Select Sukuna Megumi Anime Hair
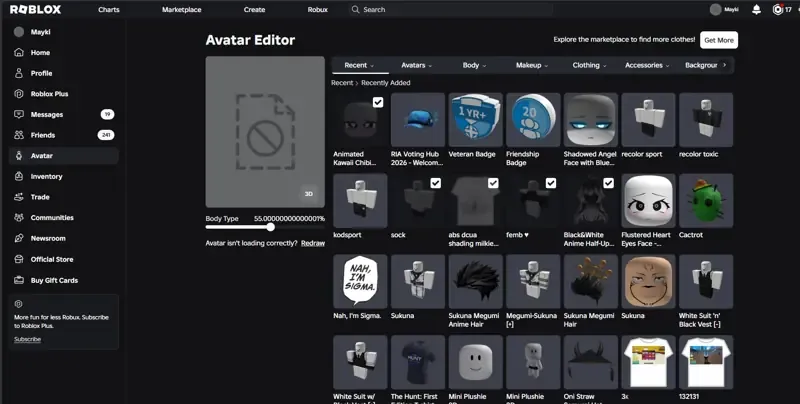Screen dimensions: 800x404 [x=476, y=282]
